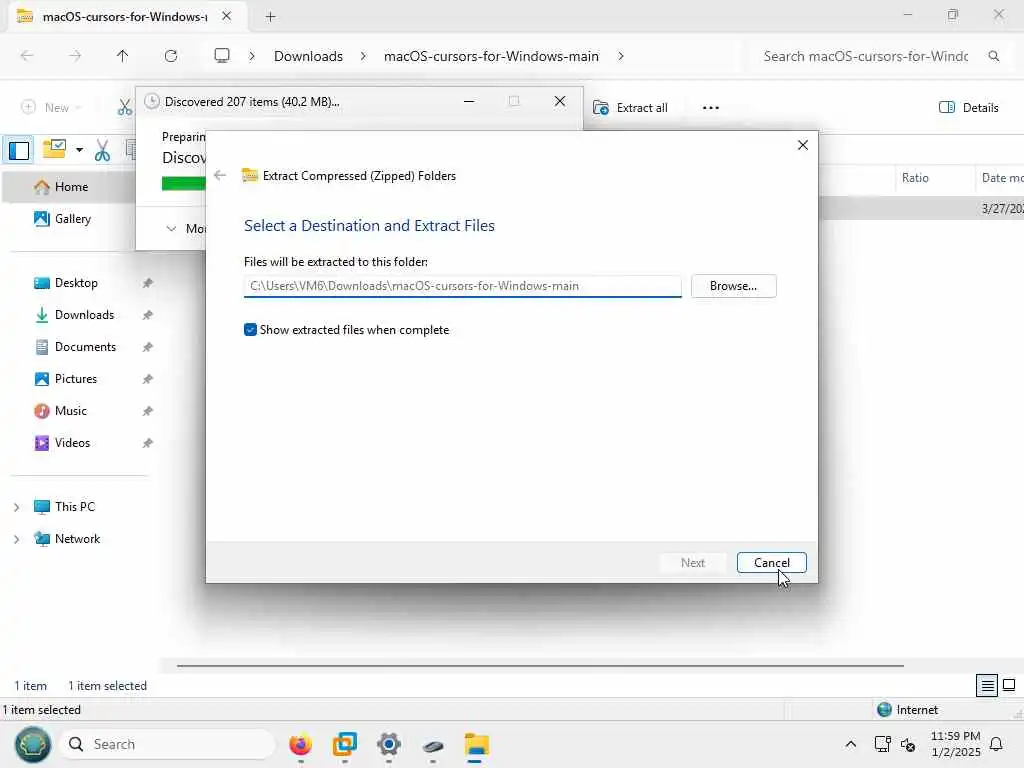Toggle Show extracted files when complete checkbox

point(250,330)
